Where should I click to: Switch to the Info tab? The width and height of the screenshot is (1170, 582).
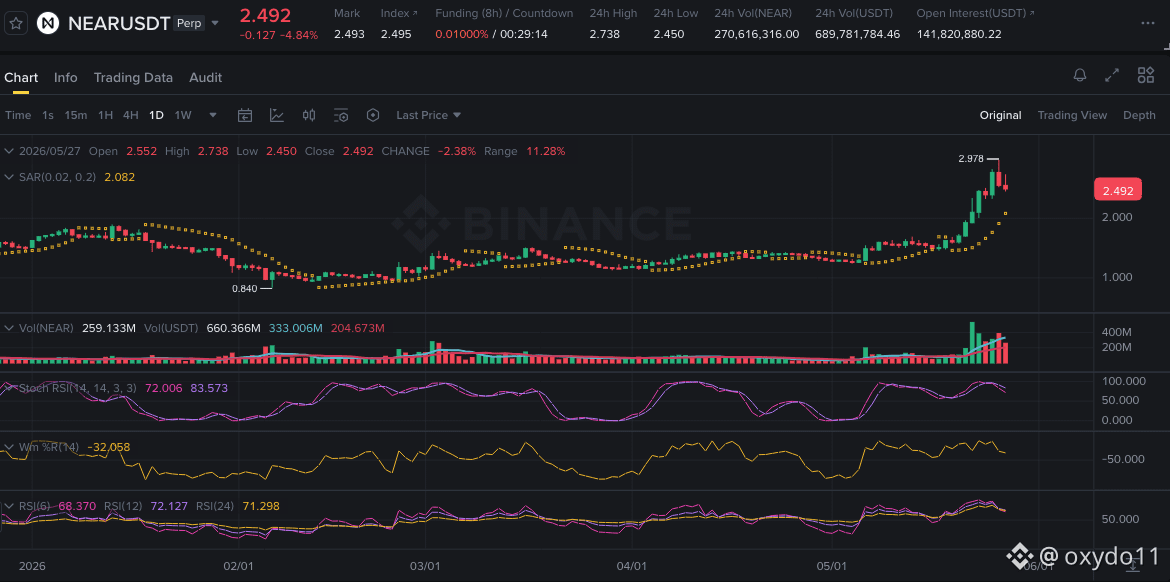(66, 78)
